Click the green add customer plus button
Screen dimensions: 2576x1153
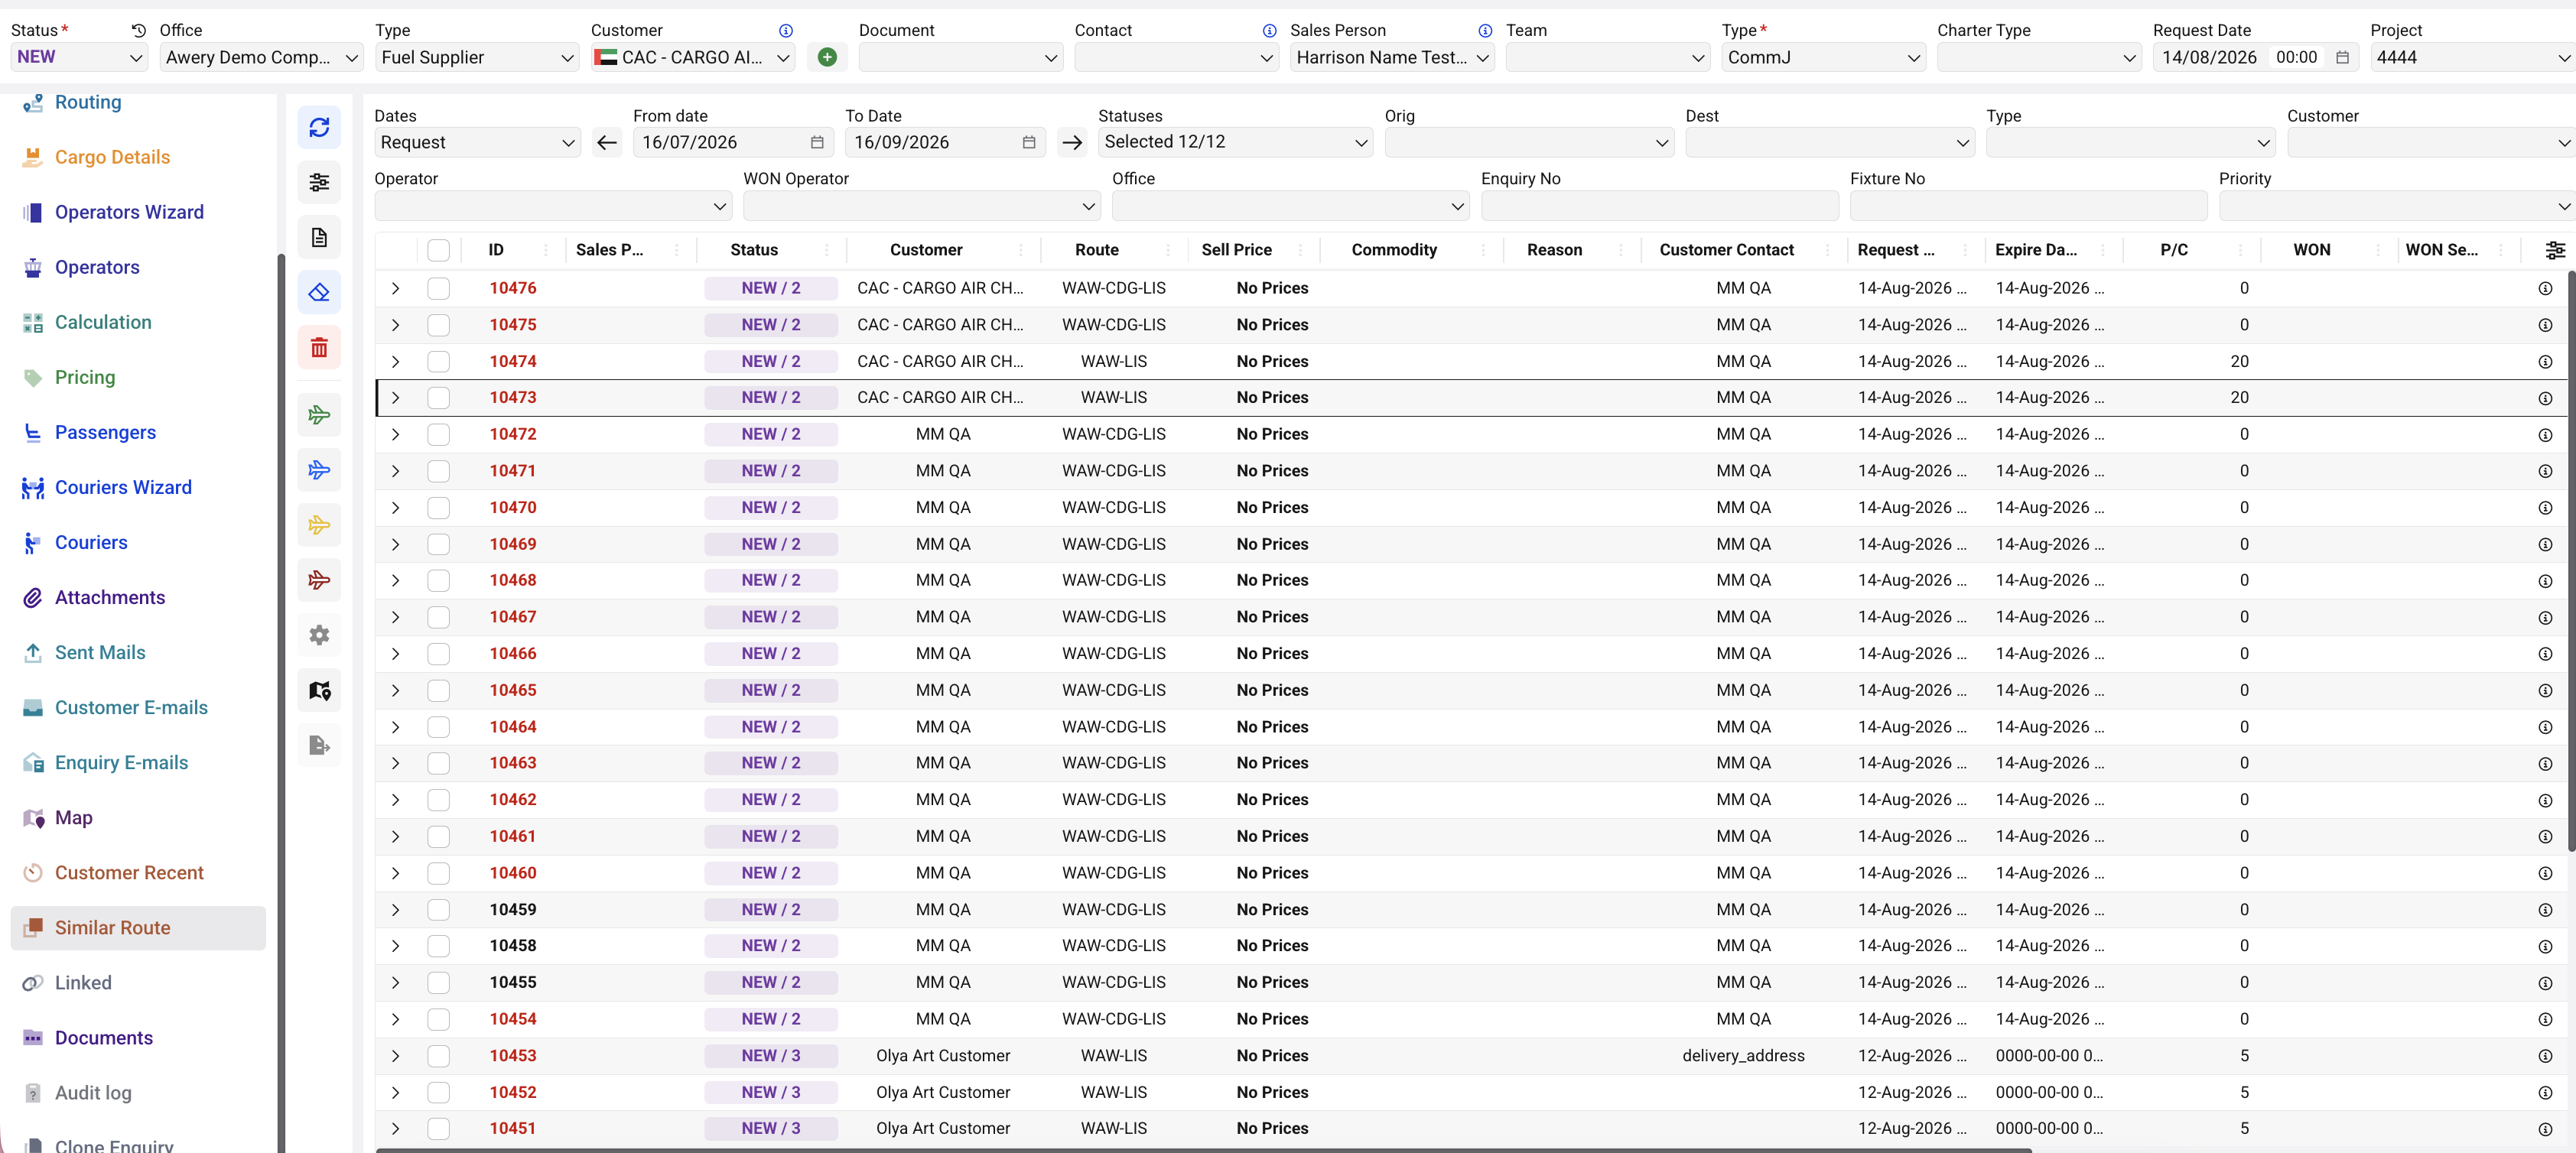click(x=827, y=57)
